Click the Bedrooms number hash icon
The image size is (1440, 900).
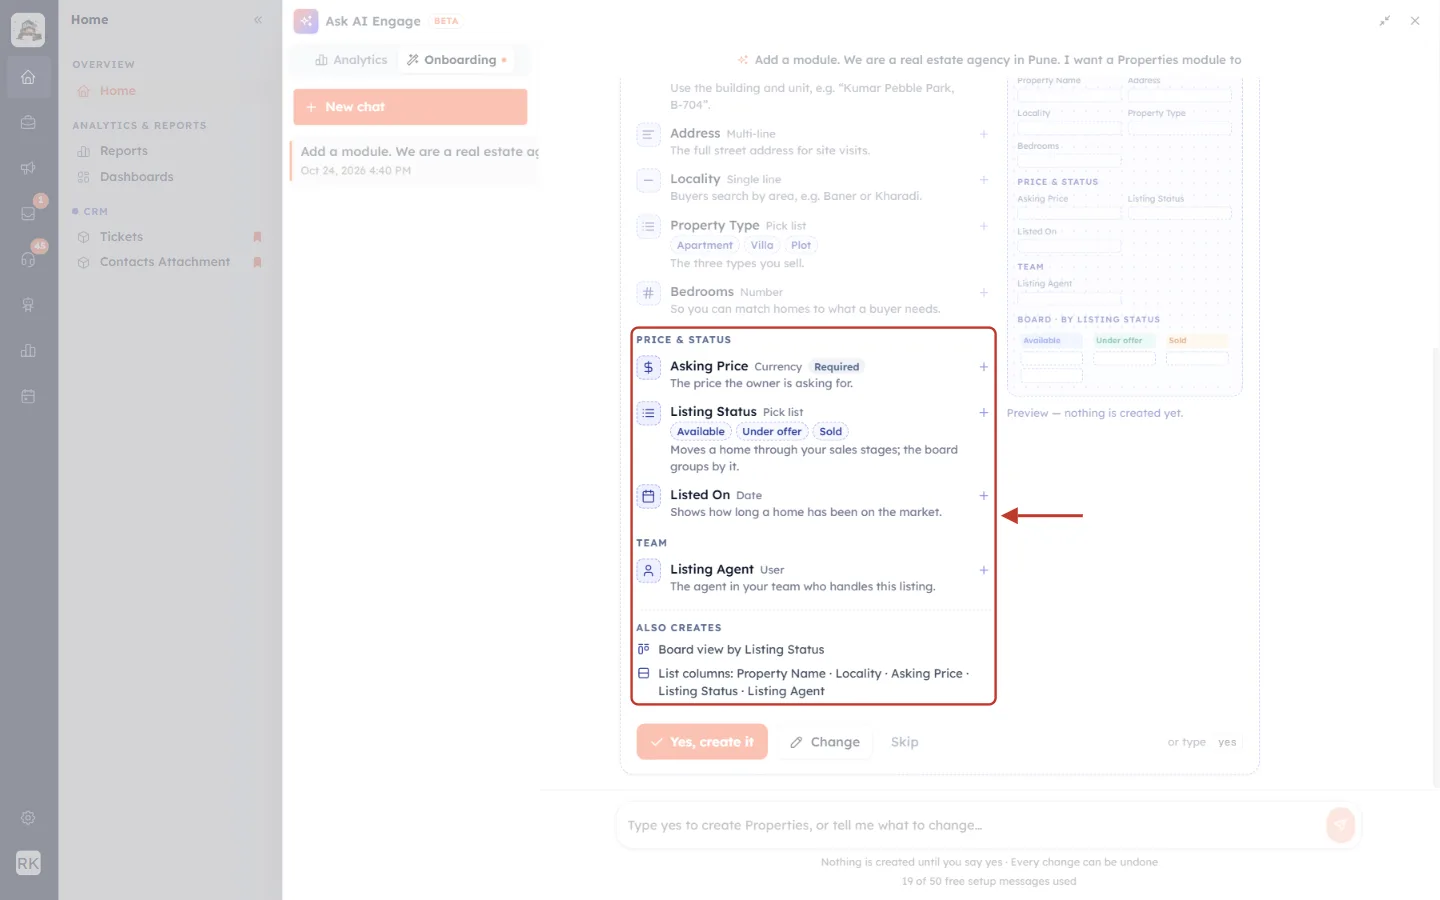tap(648, 294)
